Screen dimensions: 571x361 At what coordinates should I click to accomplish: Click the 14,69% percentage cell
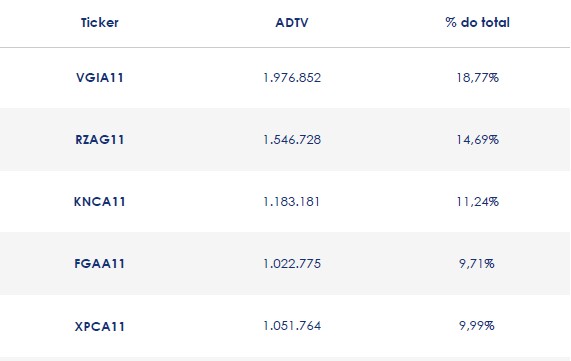[x=477, y=140]
